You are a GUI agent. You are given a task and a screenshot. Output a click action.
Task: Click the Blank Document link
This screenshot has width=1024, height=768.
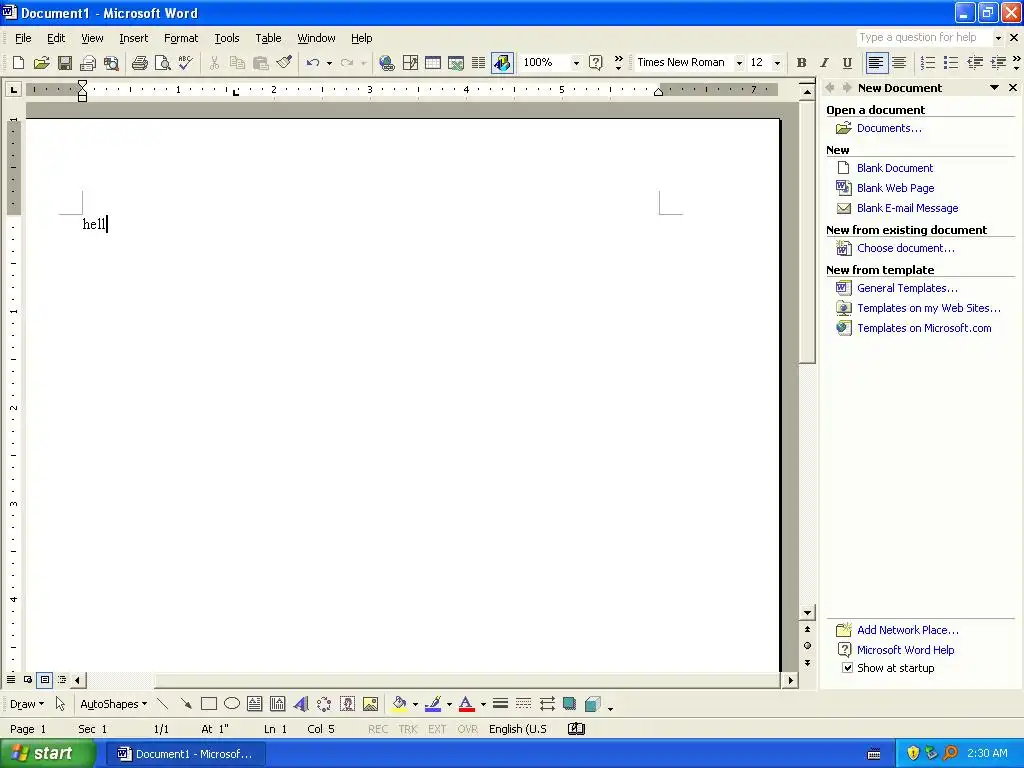point(895,168)
